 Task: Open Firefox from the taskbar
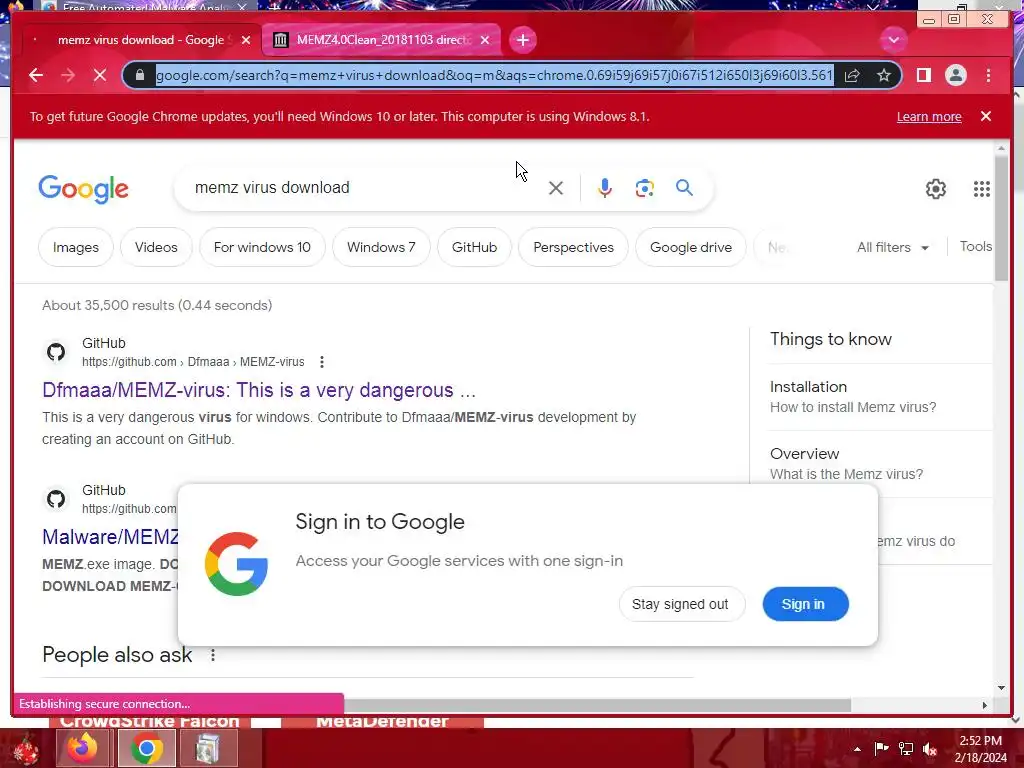(x=83, y=748)
